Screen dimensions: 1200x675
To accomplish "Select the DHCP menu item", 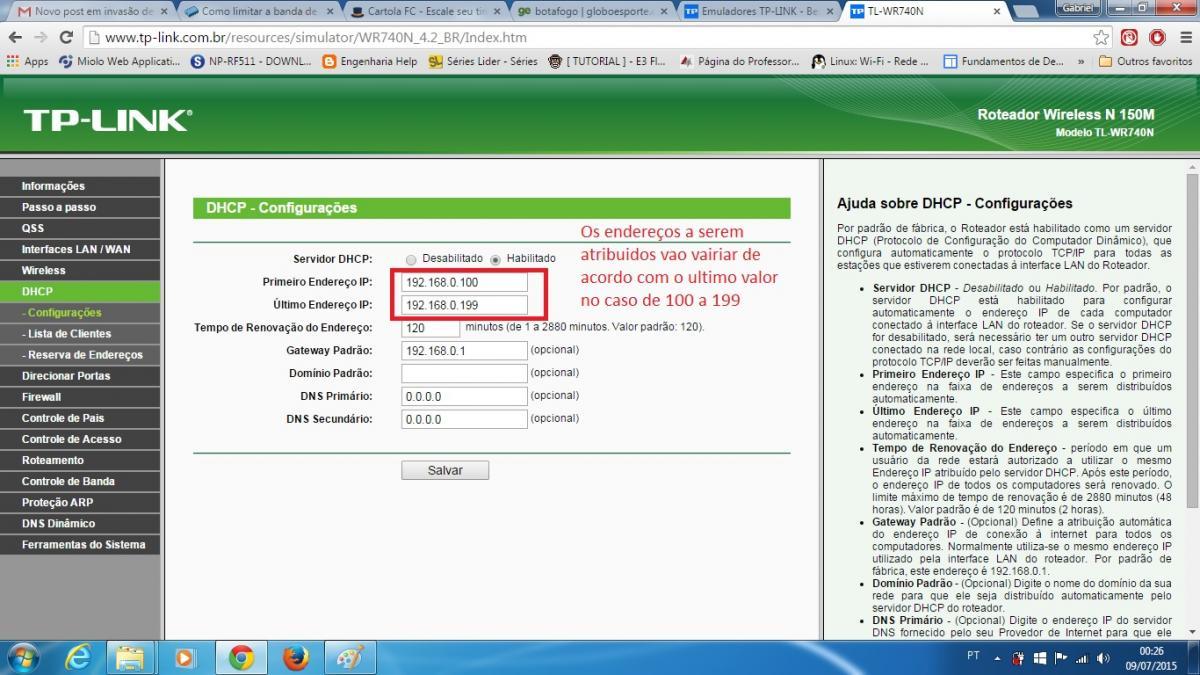I will (x=80, y=291).
